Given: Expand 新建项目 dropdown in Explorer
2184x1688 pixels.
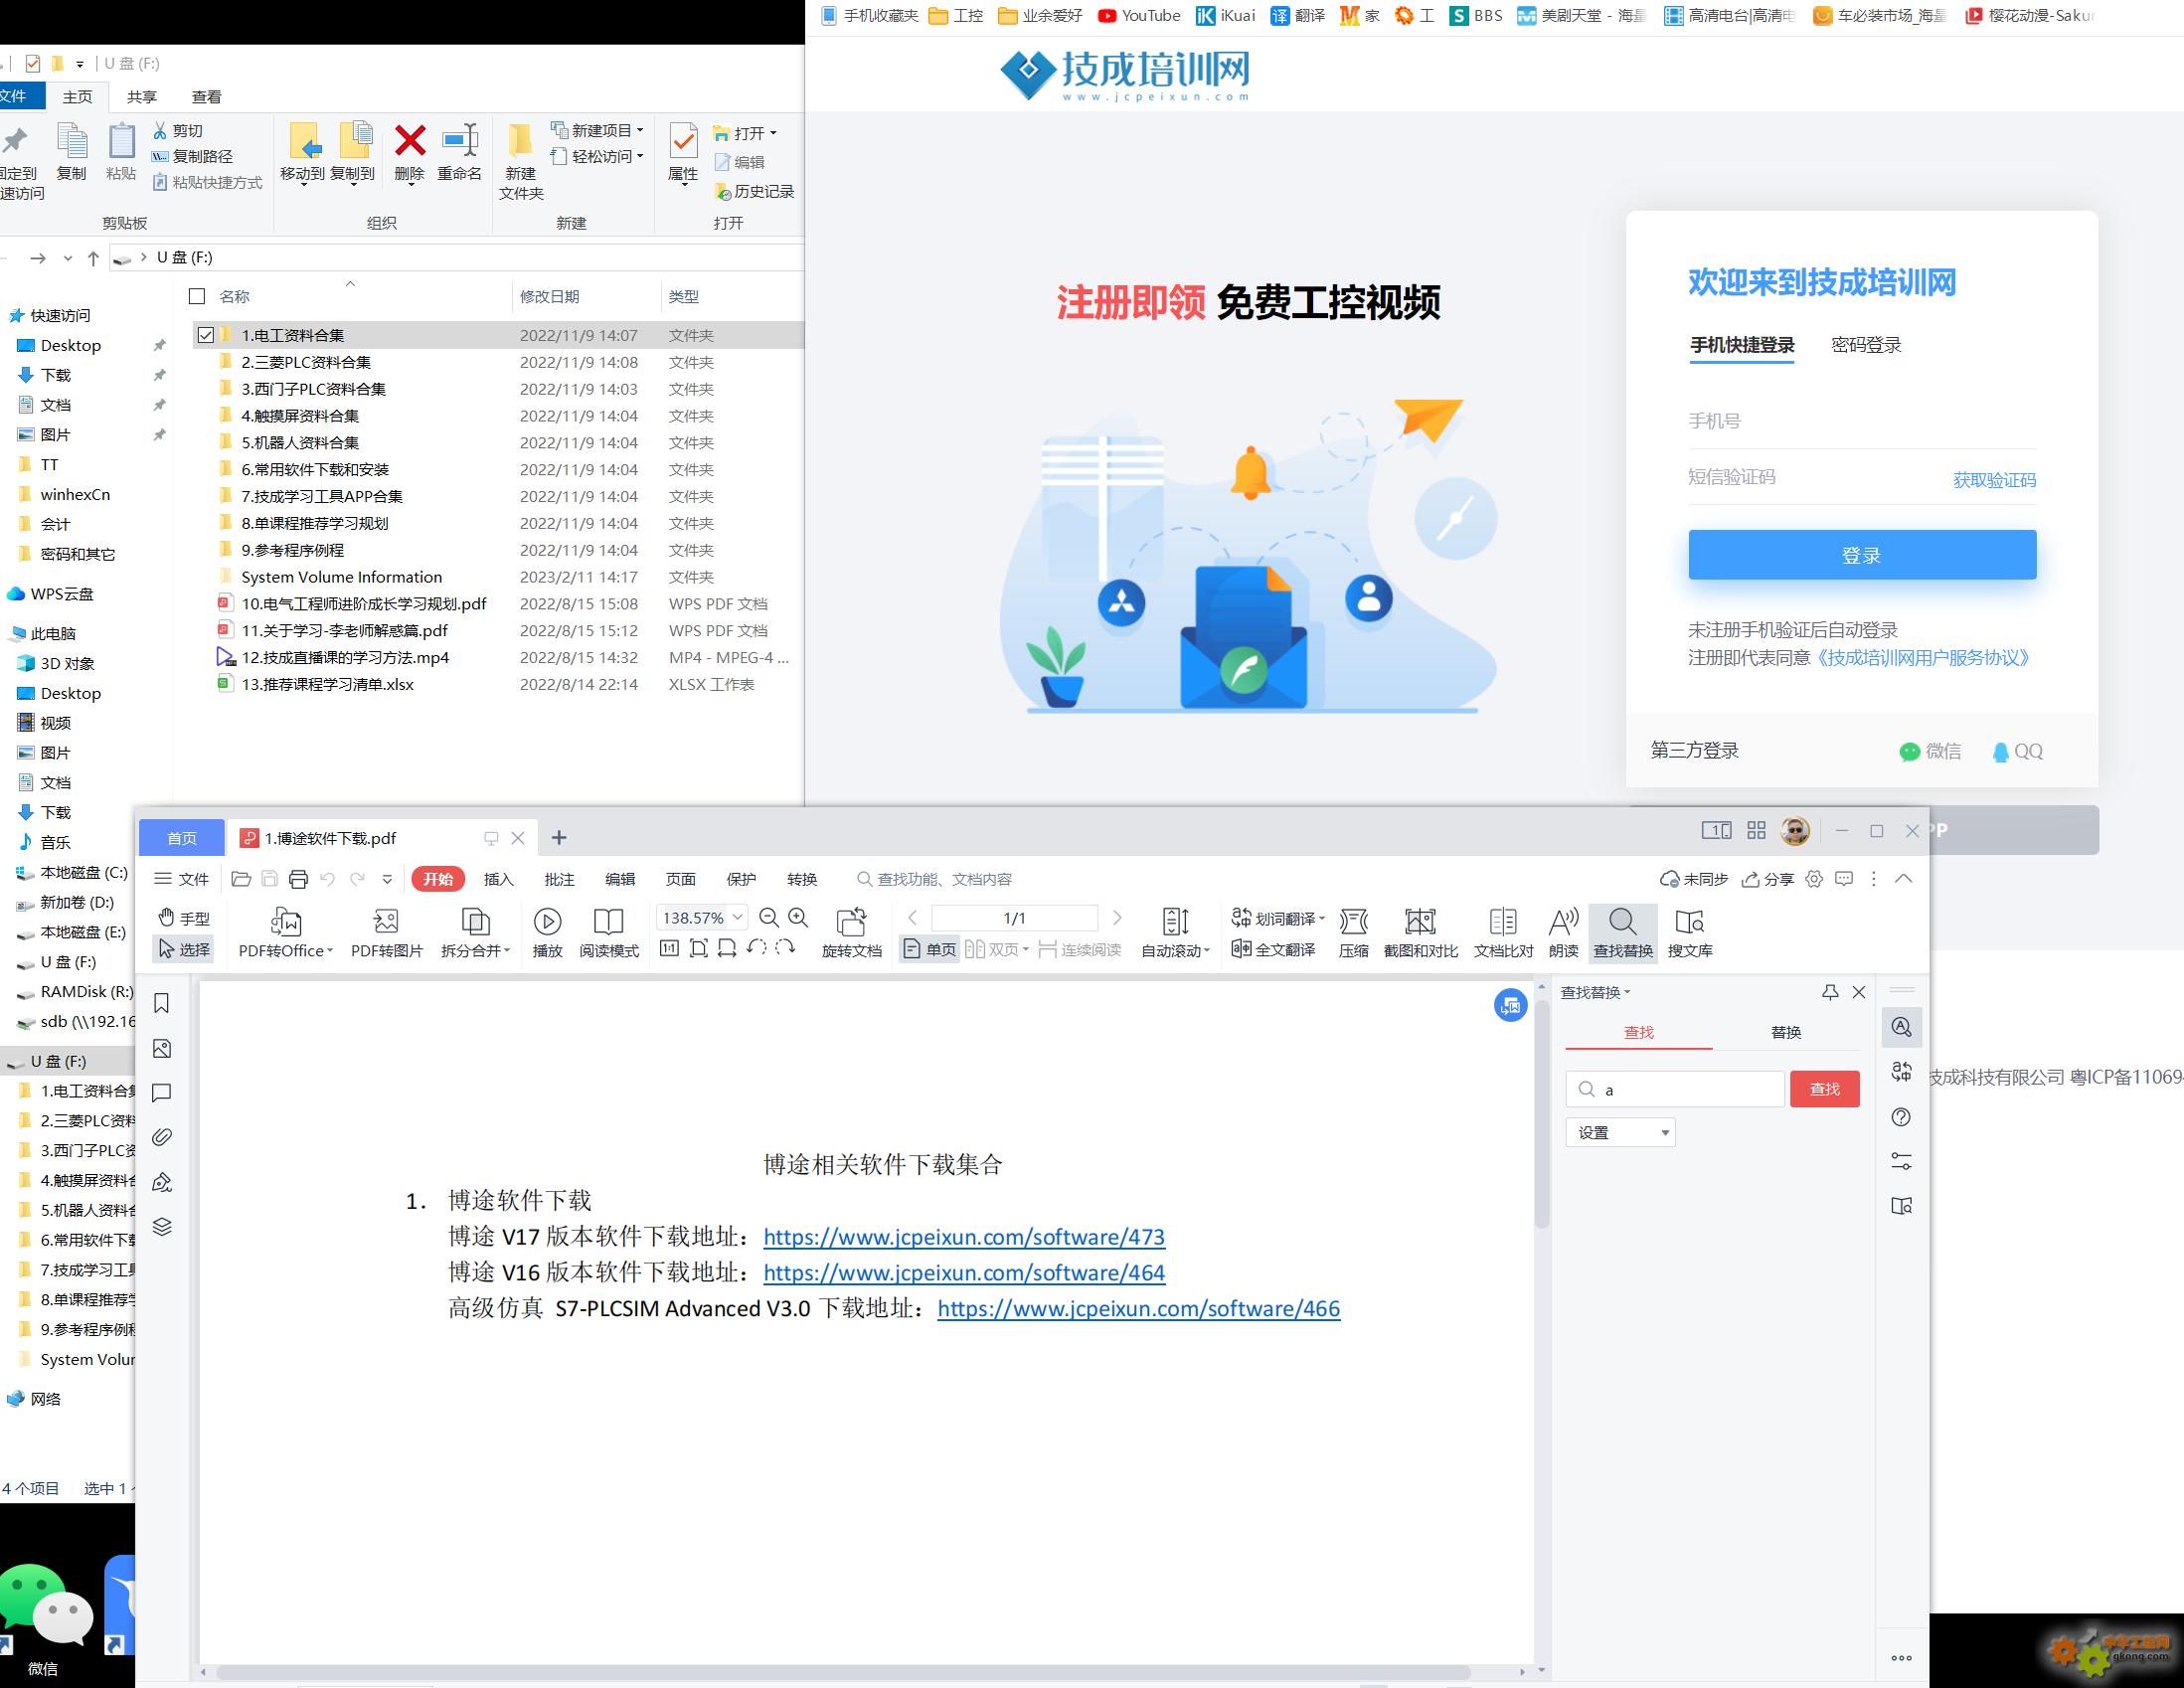Looking at the screenshot, I should (640, 130).
